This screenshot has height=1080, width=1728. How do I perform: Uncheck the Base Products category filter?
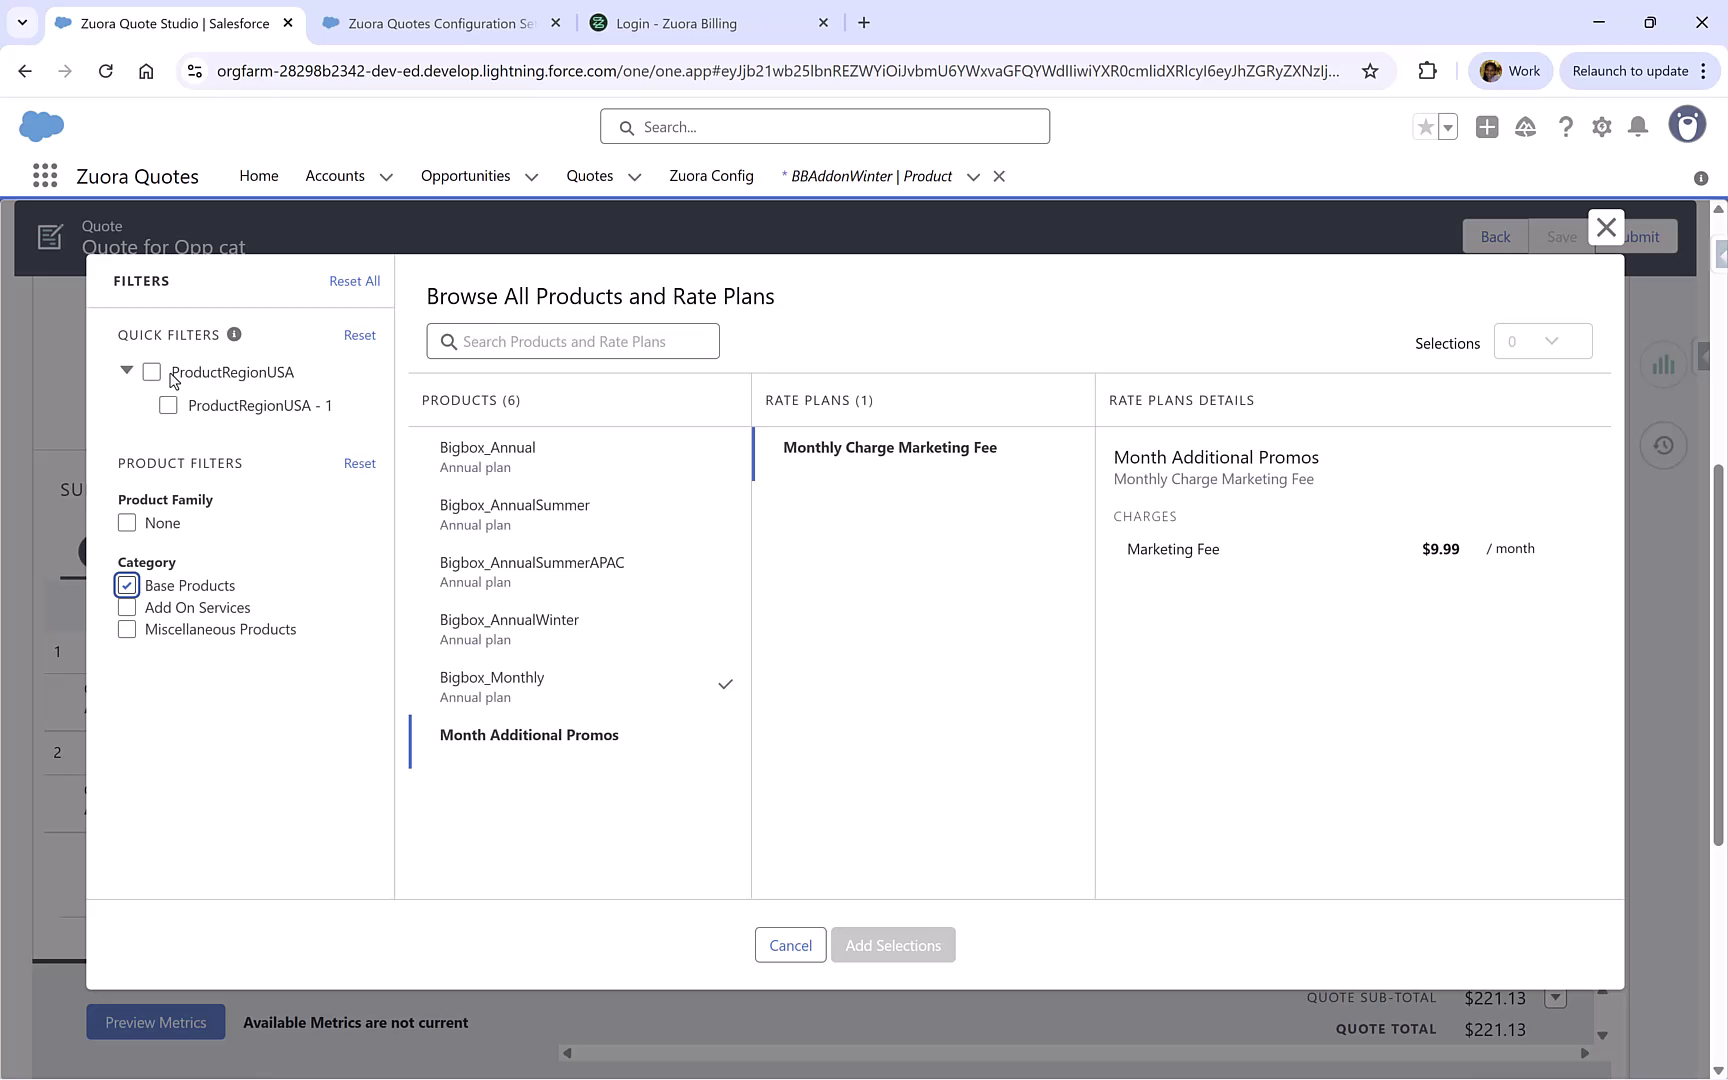click(126, 585)
